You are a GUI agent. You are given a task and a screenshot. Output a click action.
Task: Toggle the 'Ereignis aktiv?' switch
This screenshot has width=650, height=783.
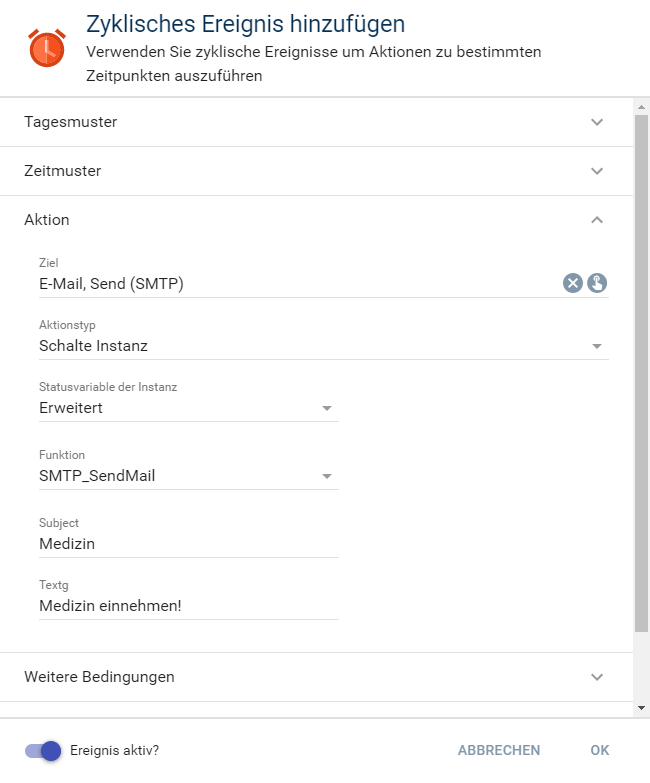pos(44,750)
